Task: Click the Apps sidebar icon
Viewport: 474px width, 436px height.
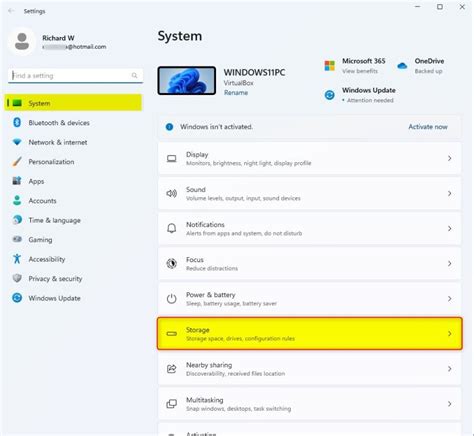Action: click(17, 181)
